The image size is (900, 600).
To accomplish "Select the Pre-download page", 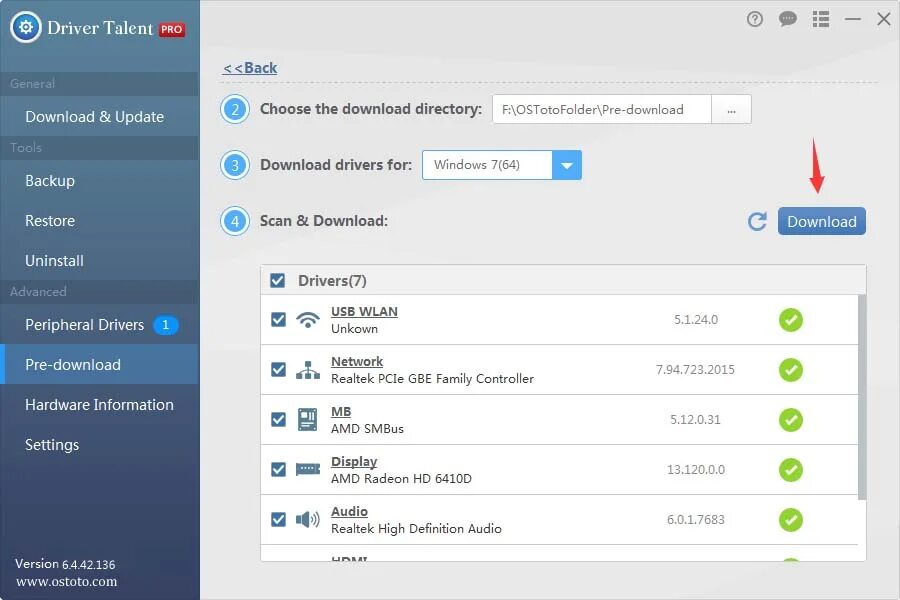I will (100, 365).
